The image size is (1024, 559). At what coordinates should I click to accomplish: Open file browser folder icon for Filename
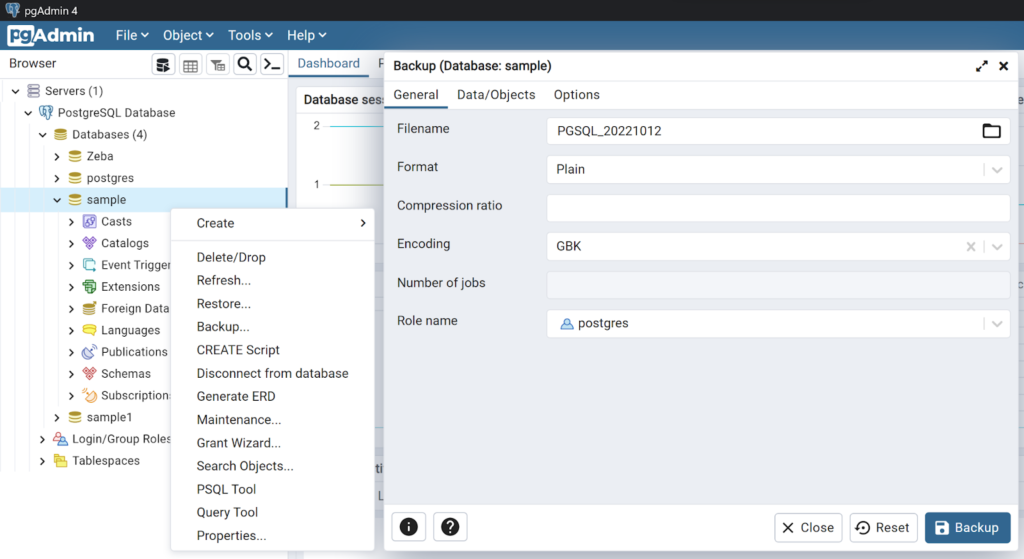991,131
